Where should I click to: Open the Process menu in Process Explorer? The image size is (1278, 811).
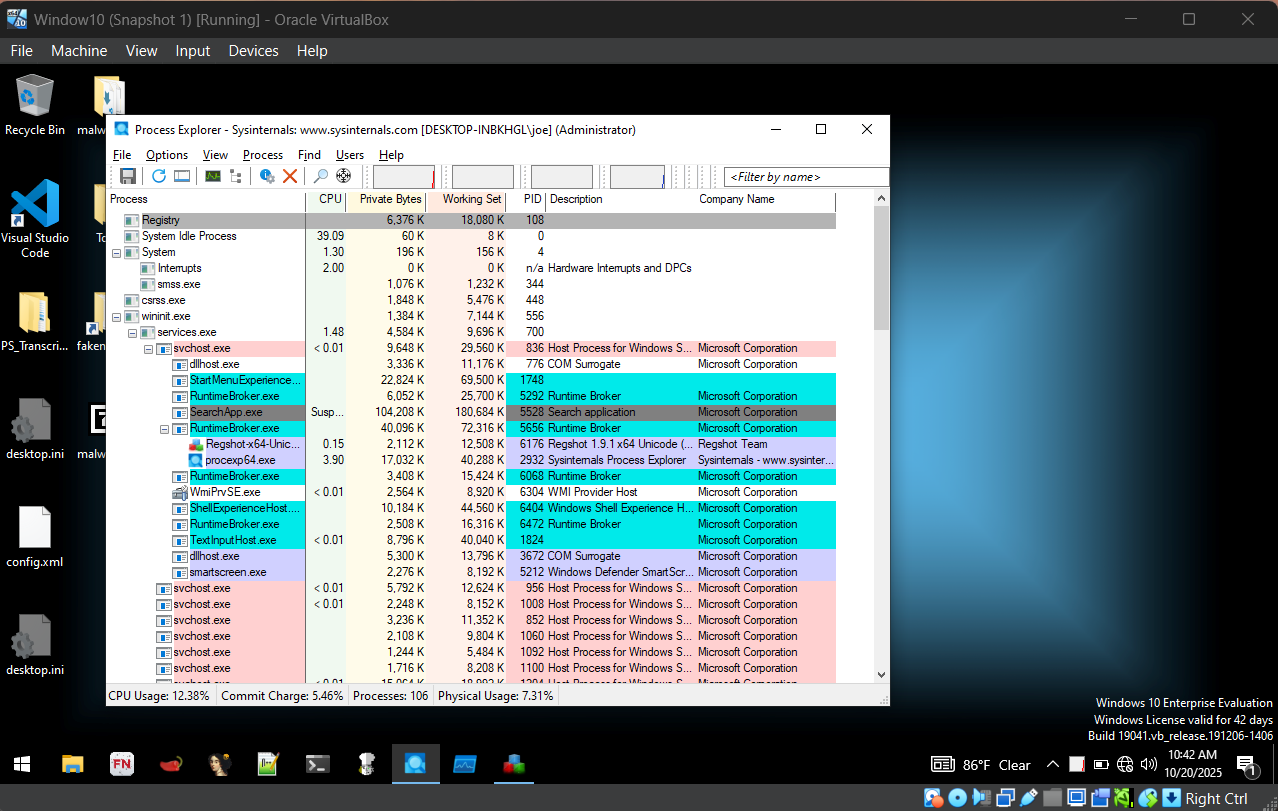click(263, 155)
